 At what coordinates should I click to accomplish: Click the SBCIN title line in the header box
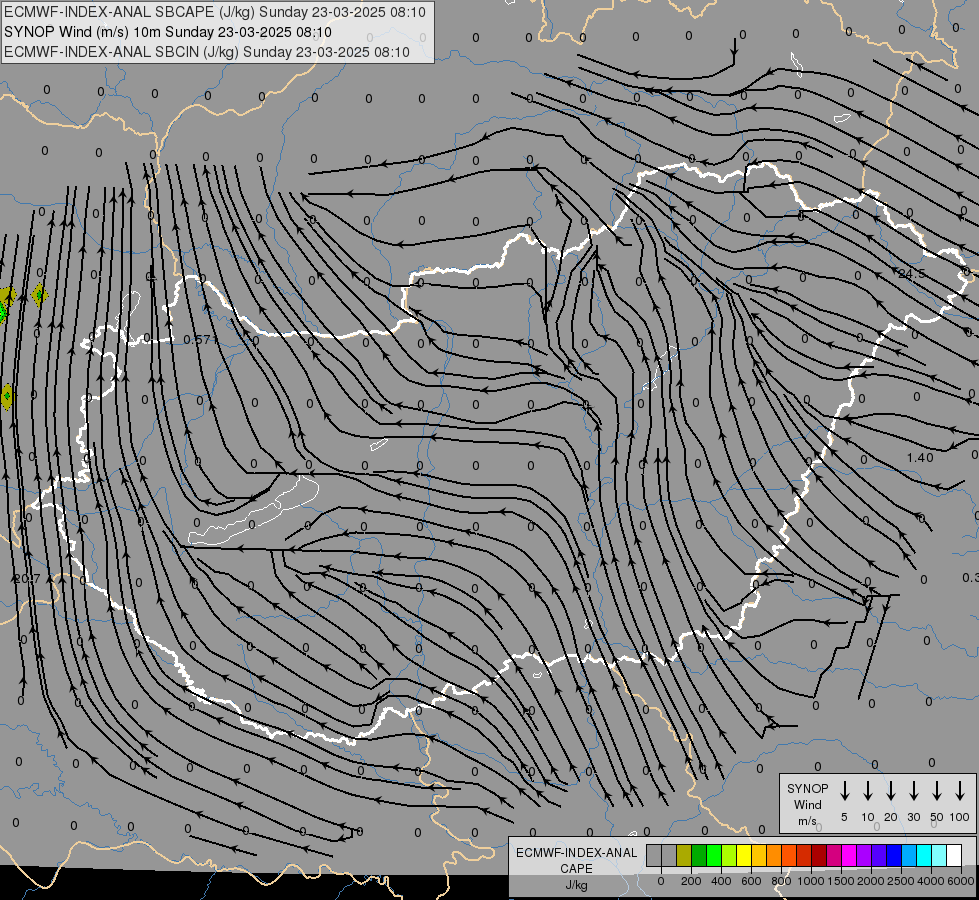[x=207, y=52]
